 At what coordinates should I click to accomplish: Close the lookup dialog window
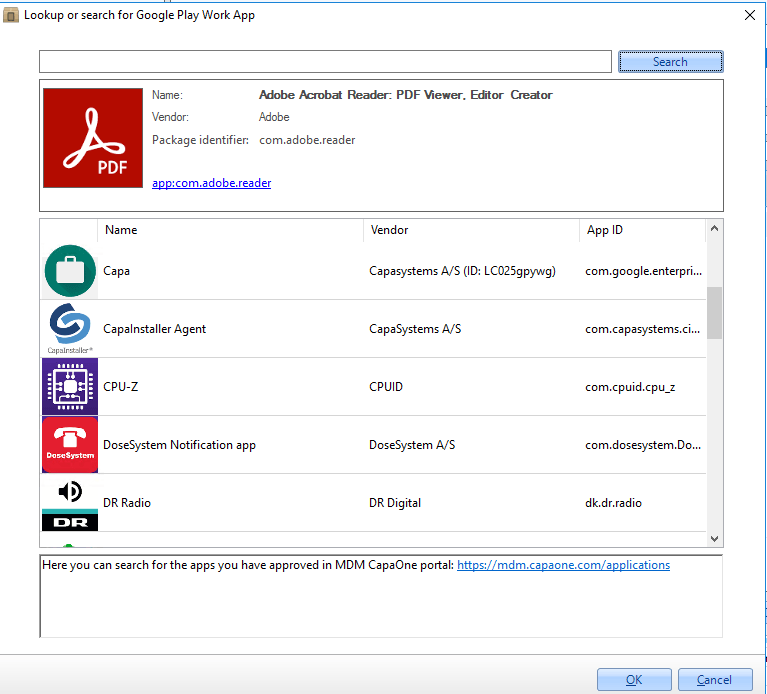point(749,15)
